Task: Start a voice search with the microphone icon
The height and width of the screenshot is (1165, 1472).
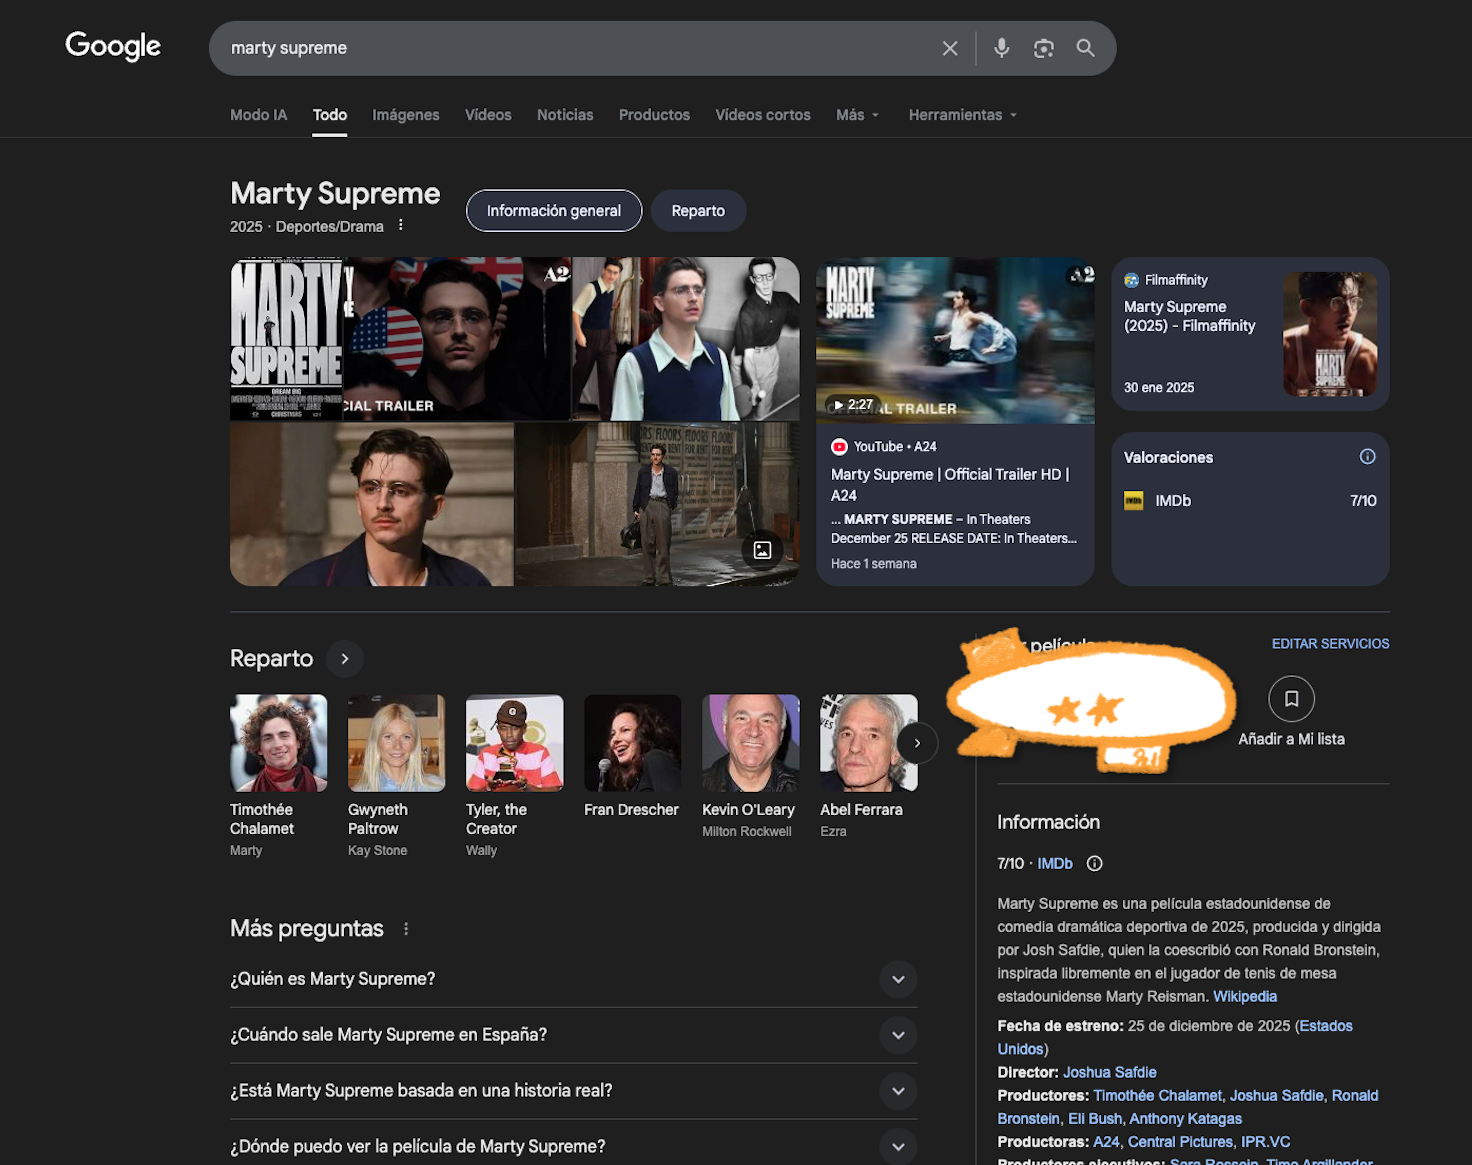Action: pyautogui.click(x=1001, y=47)
